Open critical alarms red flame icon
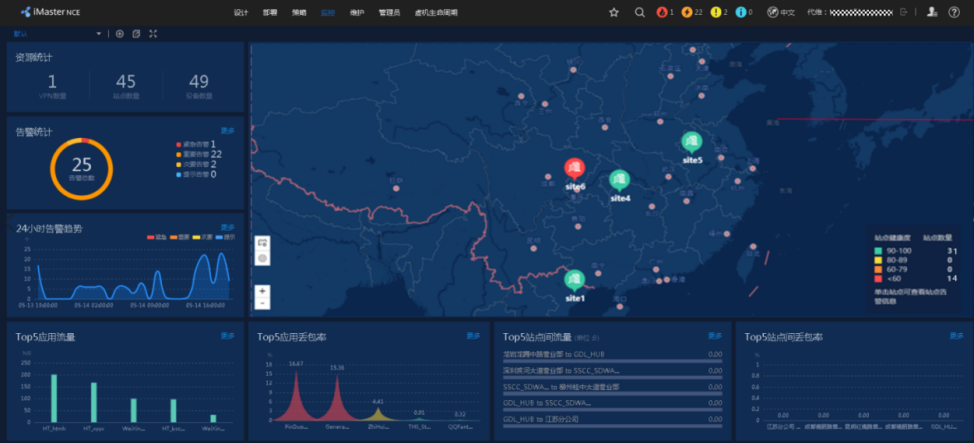This screenshot has width=974, height=443. 661,12
